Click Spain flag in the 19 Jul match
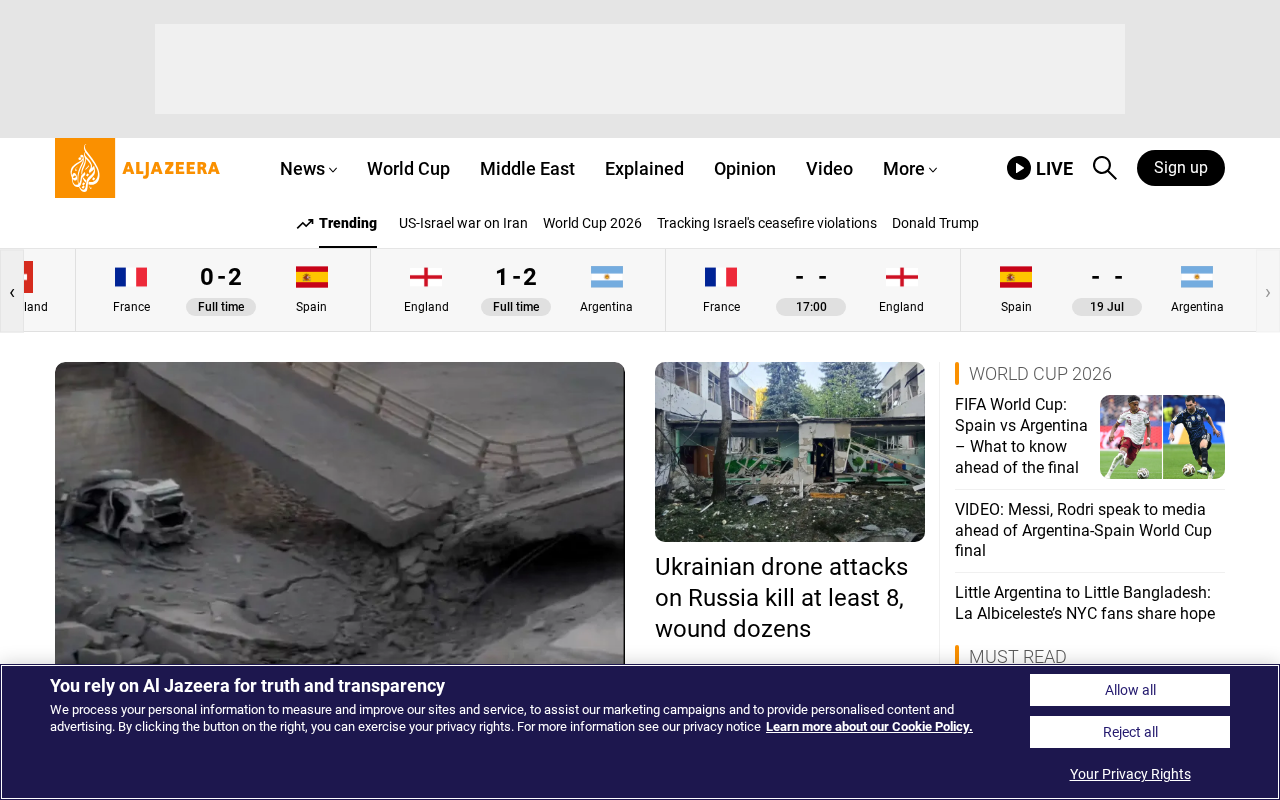 click(1016, 277)
